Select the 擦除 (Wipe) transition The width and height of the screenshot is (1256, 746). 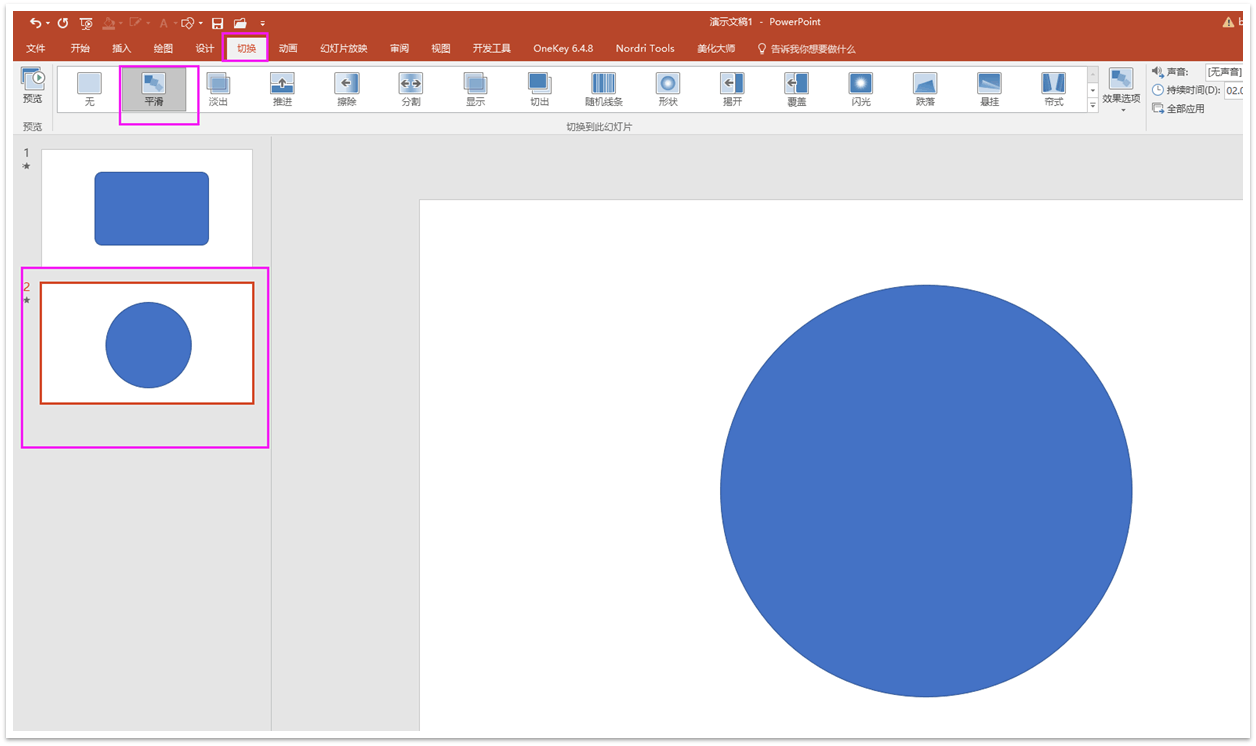[x=347, y=89]
